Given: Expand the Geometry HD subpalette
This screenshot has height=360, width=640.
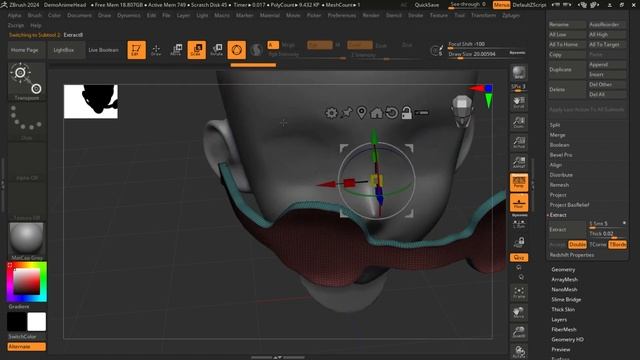Looking at the screenshot, I should point(567,340).
